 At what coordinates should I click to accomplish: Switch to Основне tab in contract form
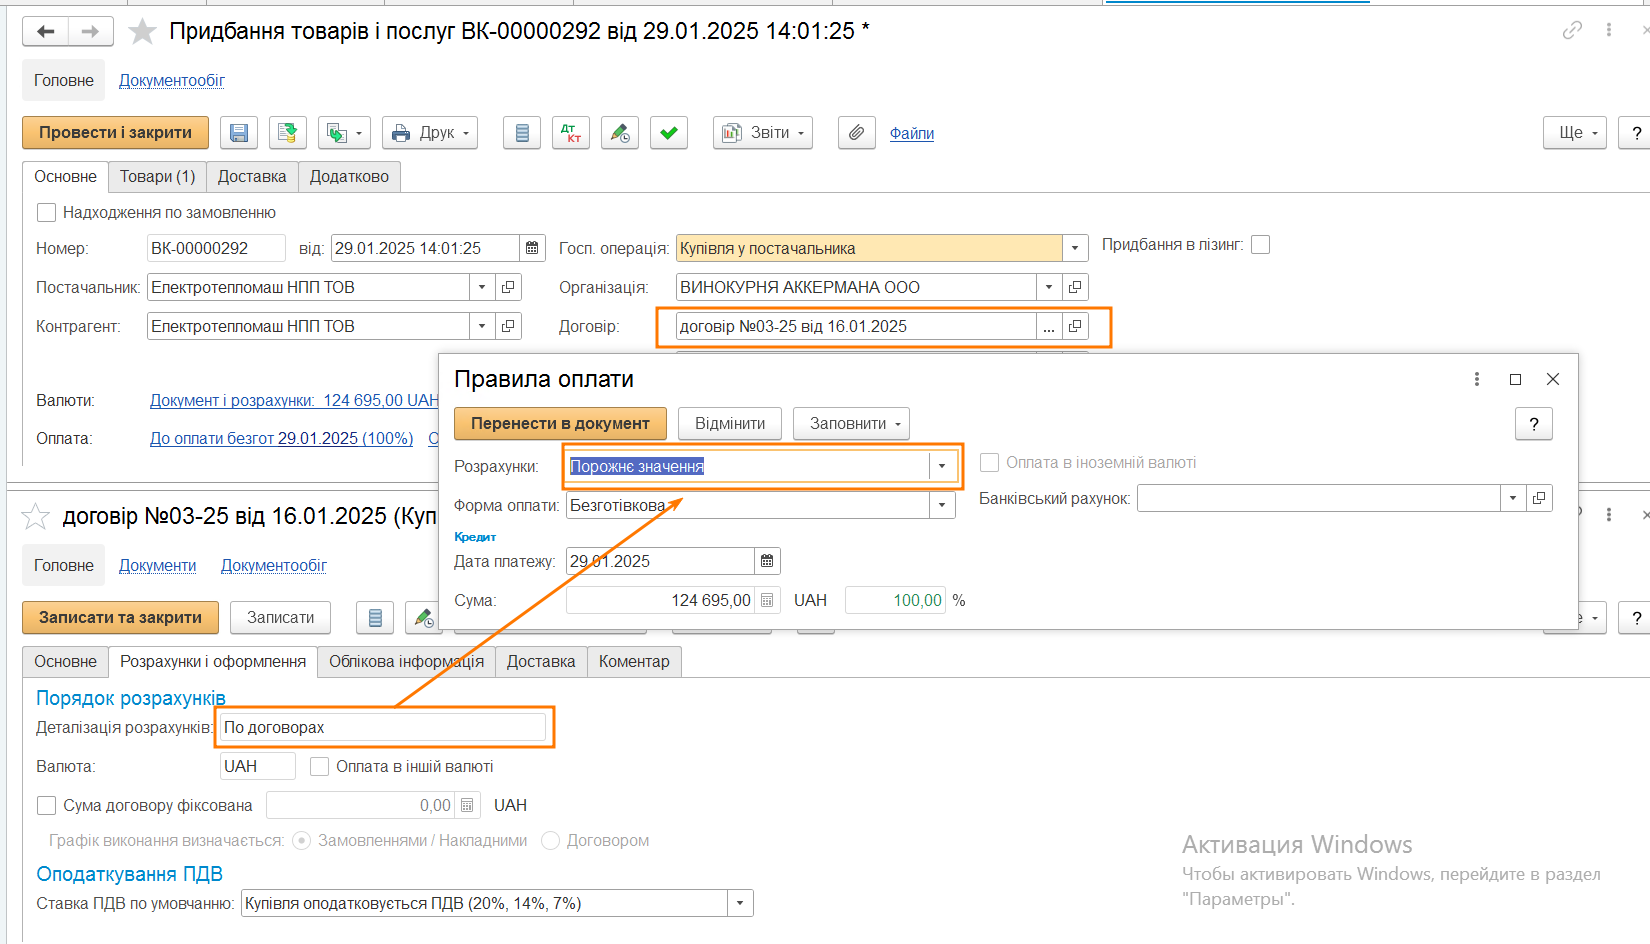click(65, 661)
